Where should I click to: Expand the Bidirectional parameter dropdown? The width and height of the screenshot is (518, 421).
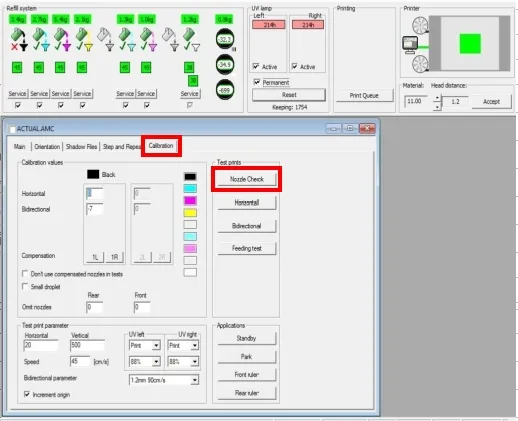click(164, 380)
